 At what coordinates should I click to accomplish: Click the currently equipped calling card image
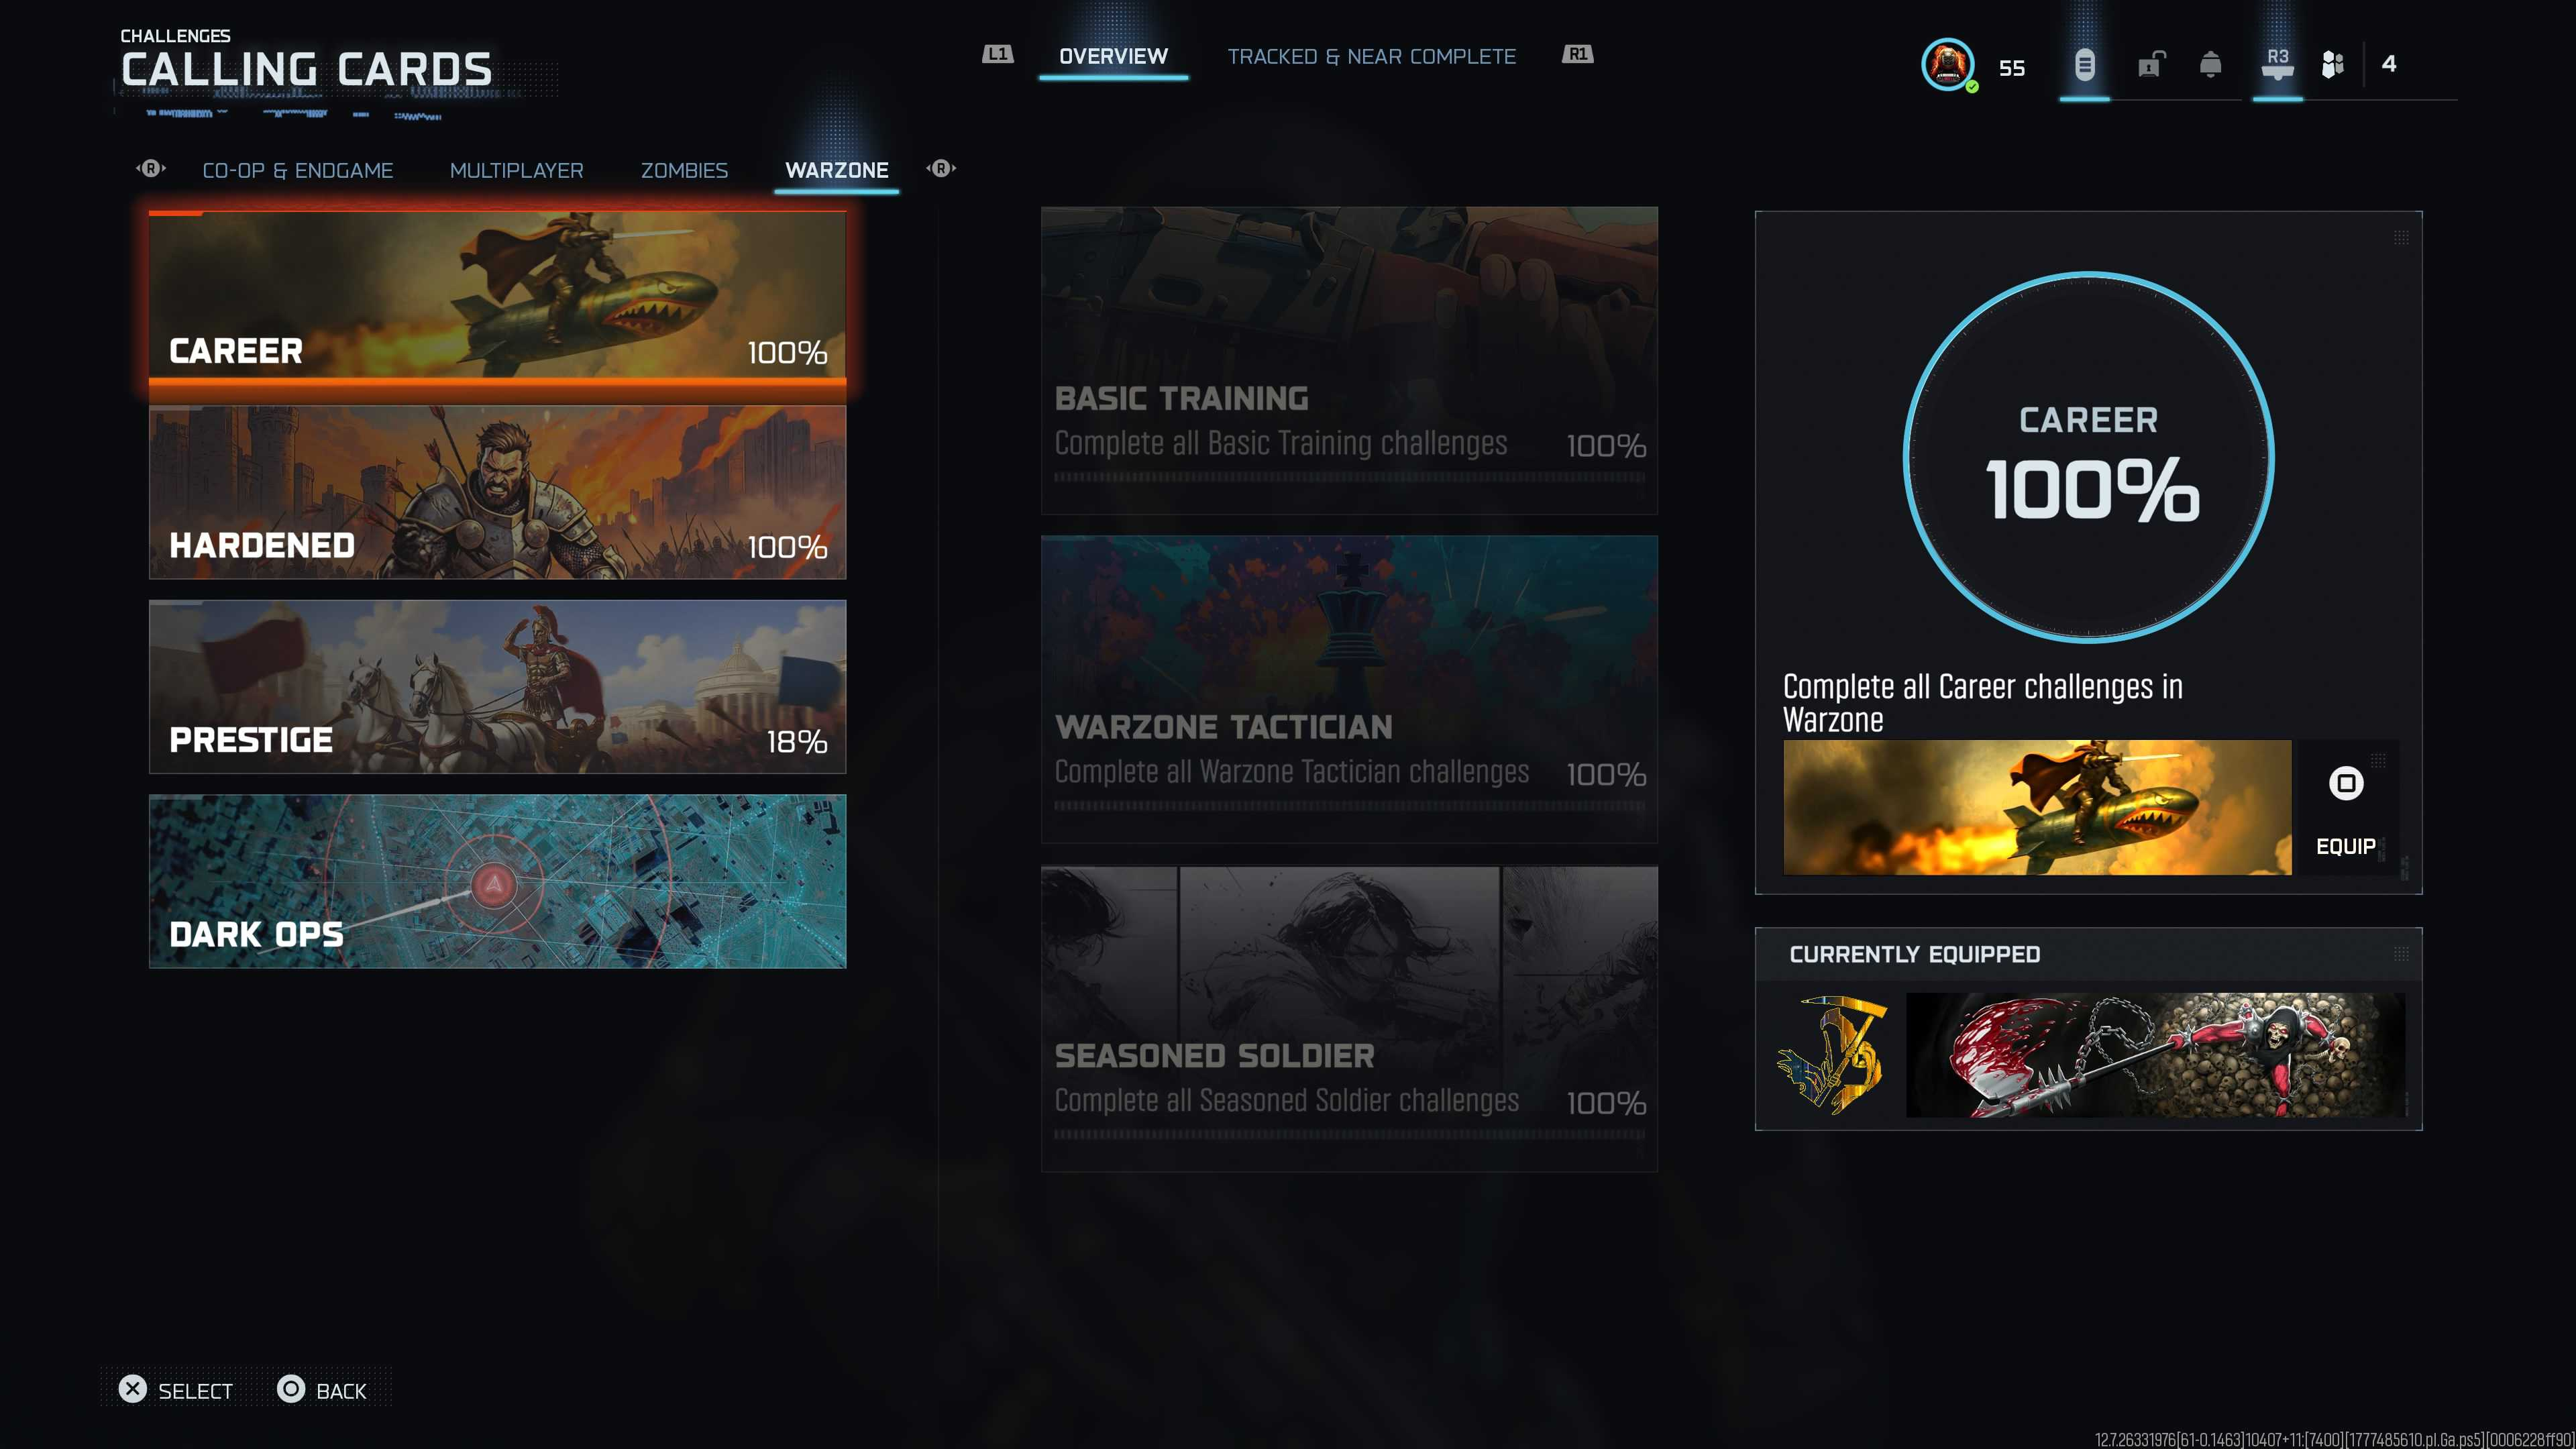(2155, 1055)
